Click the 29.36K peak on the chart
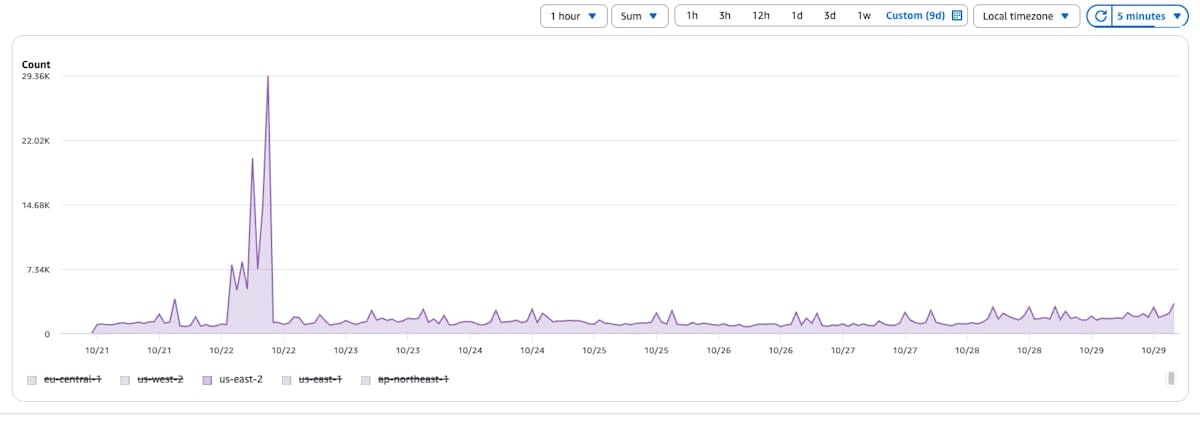The width and height of the screenshot is (1200, 423). click(x=268, y=77)
